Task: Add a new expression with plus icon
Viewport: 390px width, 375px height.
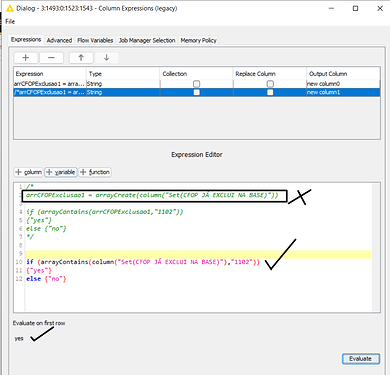Action: tap(26, 58)
